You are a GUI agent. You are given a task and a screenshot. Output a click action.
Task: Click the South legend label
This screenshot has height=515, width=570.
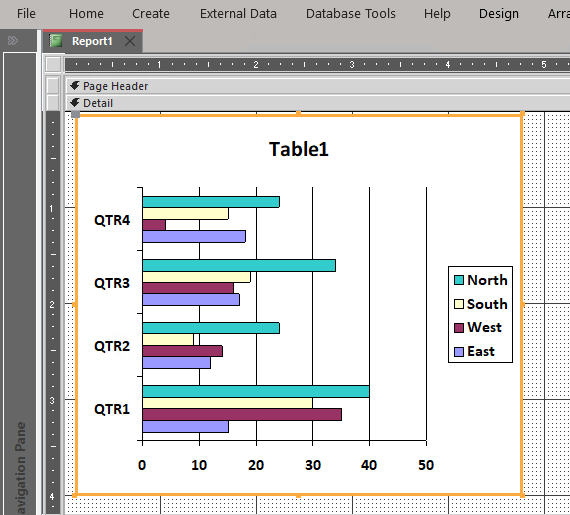click(x=487, y=304)
